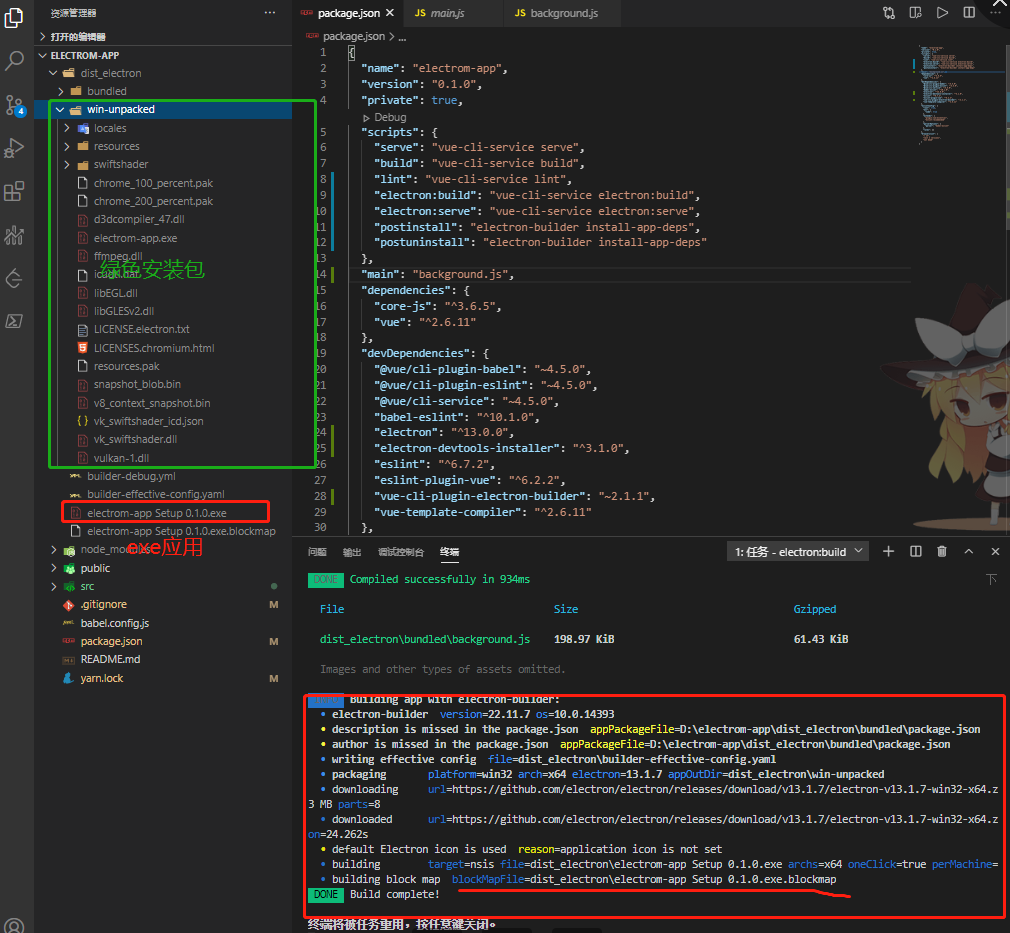Viewport: 1010px width, 933px height.
Task: Kill the terminal with trash icon
Action: point(942,552)
